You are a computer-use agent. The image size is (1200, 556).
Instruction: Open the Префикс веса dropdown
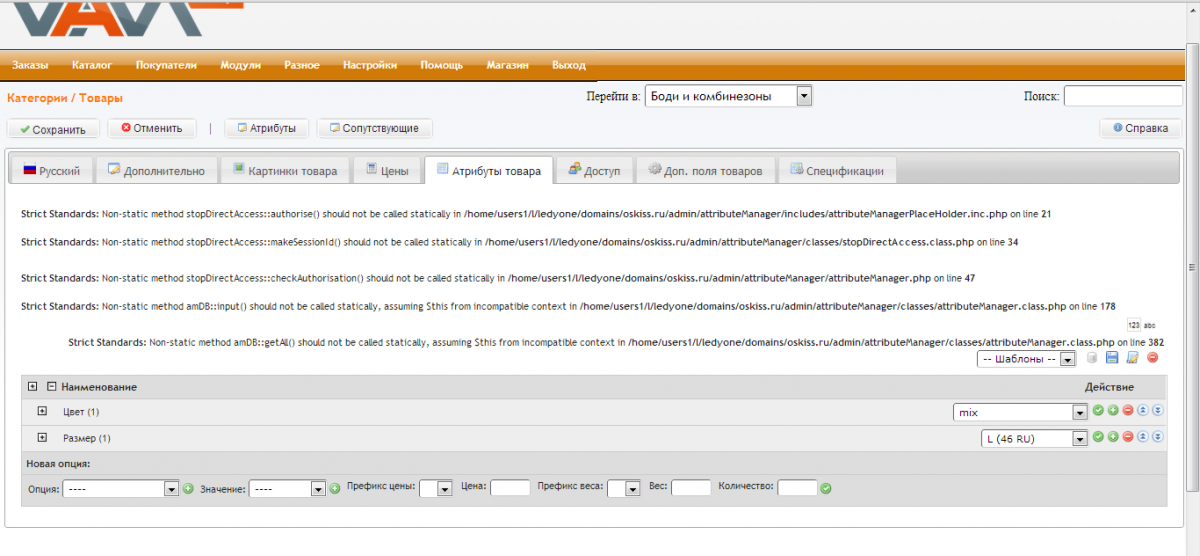click(624, 489)
